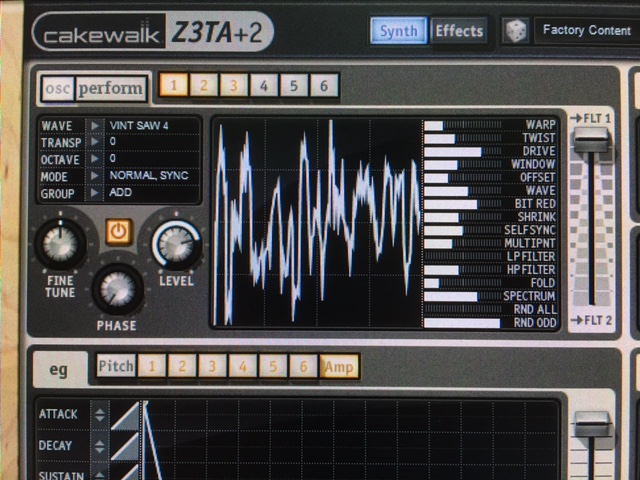The image size is (640, 480).
Task: Click the ATTACK curve shape icon
Action: [x=125, y=416]
